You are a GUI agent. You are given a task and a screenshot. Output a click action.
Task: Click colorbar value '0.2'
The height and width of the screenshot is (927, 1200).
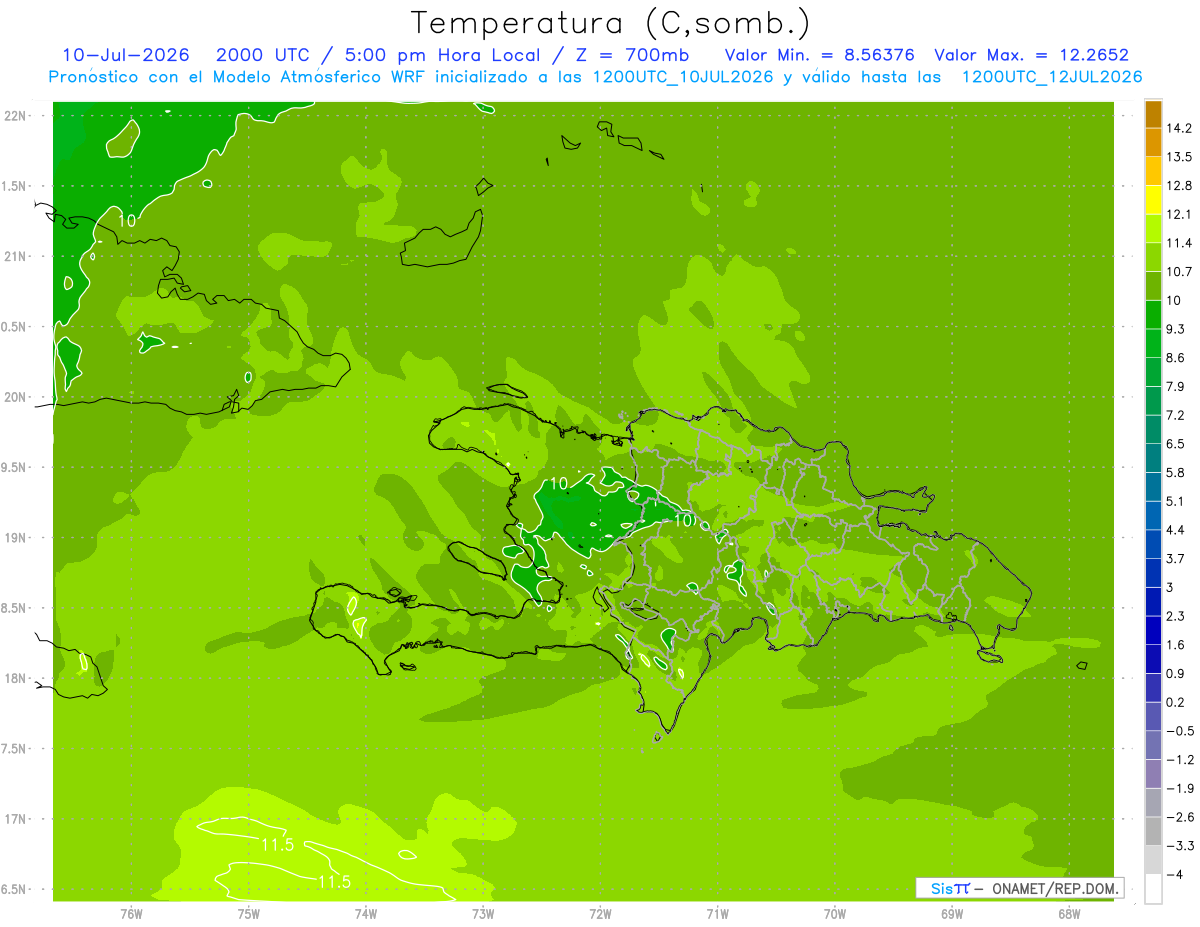(x=1176, y=702)
